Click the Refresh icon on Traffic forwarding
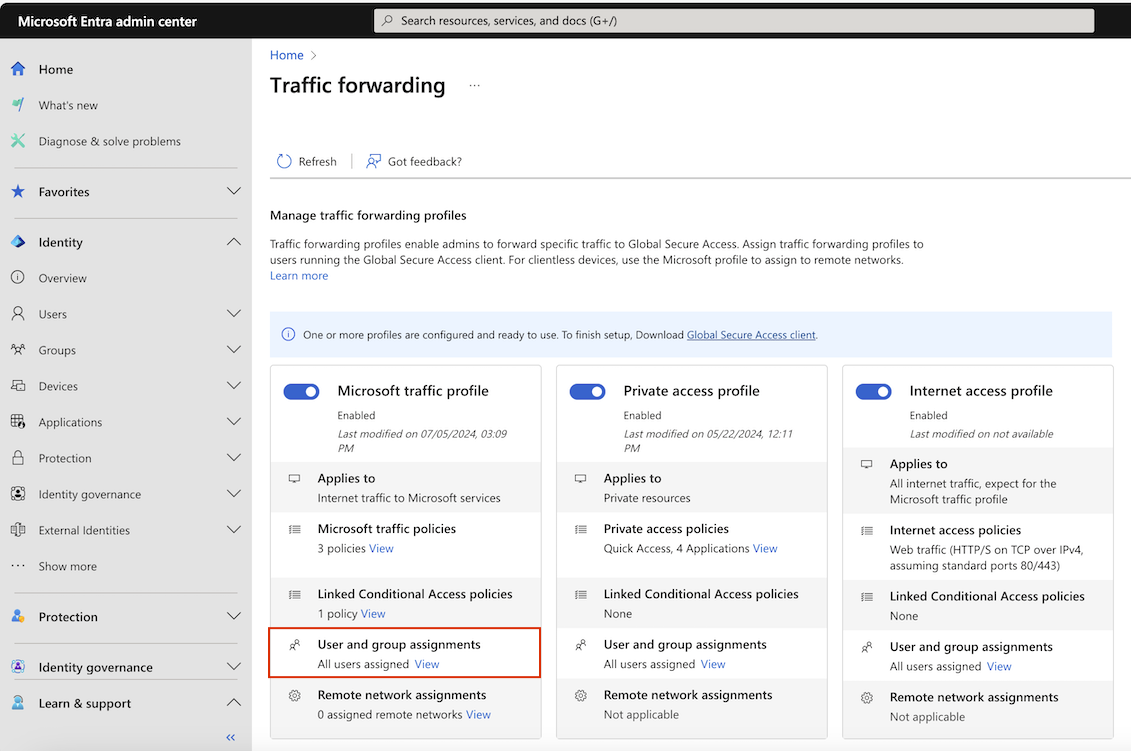 [x=283, y=161]
